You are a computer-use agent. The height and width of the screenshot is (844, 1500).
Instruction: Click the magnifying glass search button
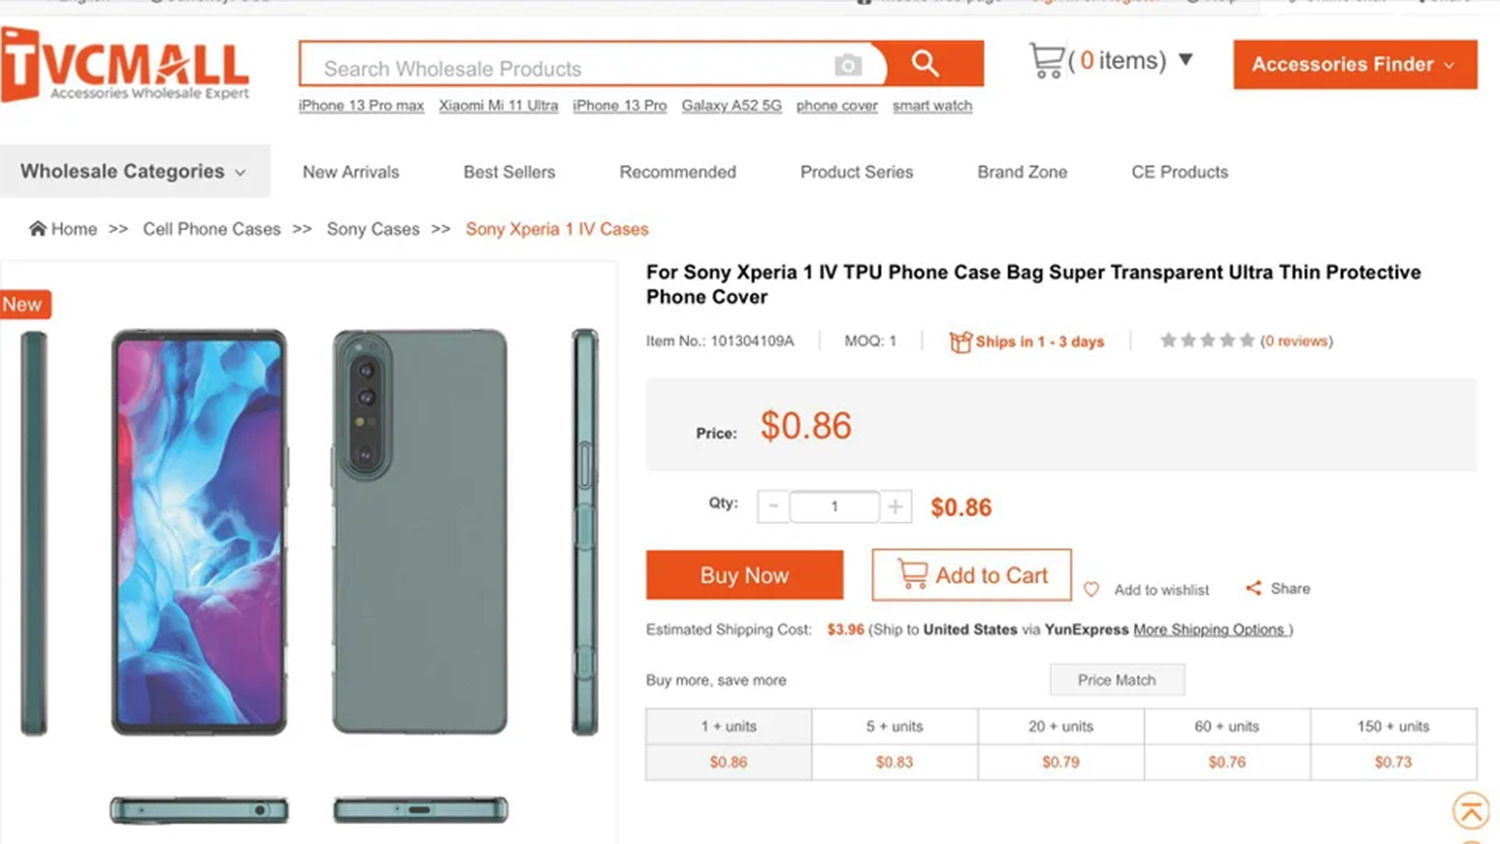[x=926, y=64]
